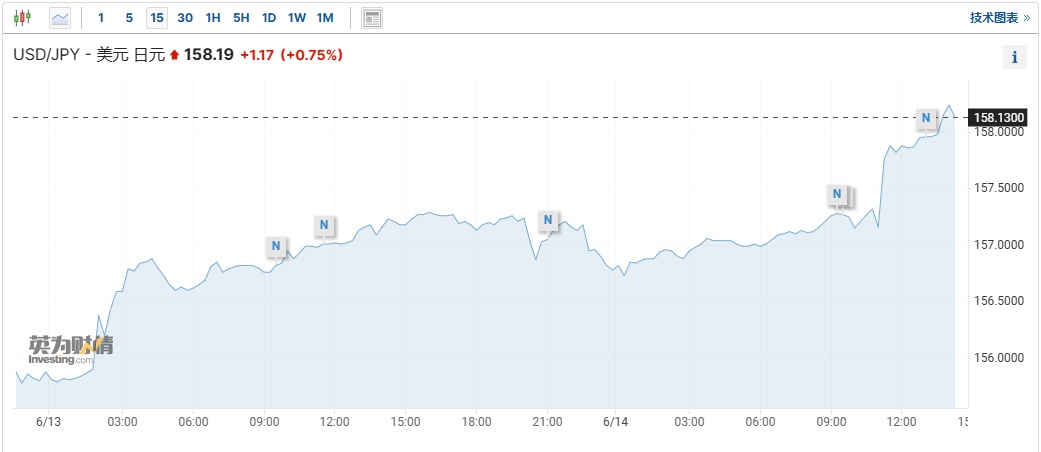Click the Investing.com watermark logo
This screenshot has height=452, width=1041.
(x=70, y=350)
